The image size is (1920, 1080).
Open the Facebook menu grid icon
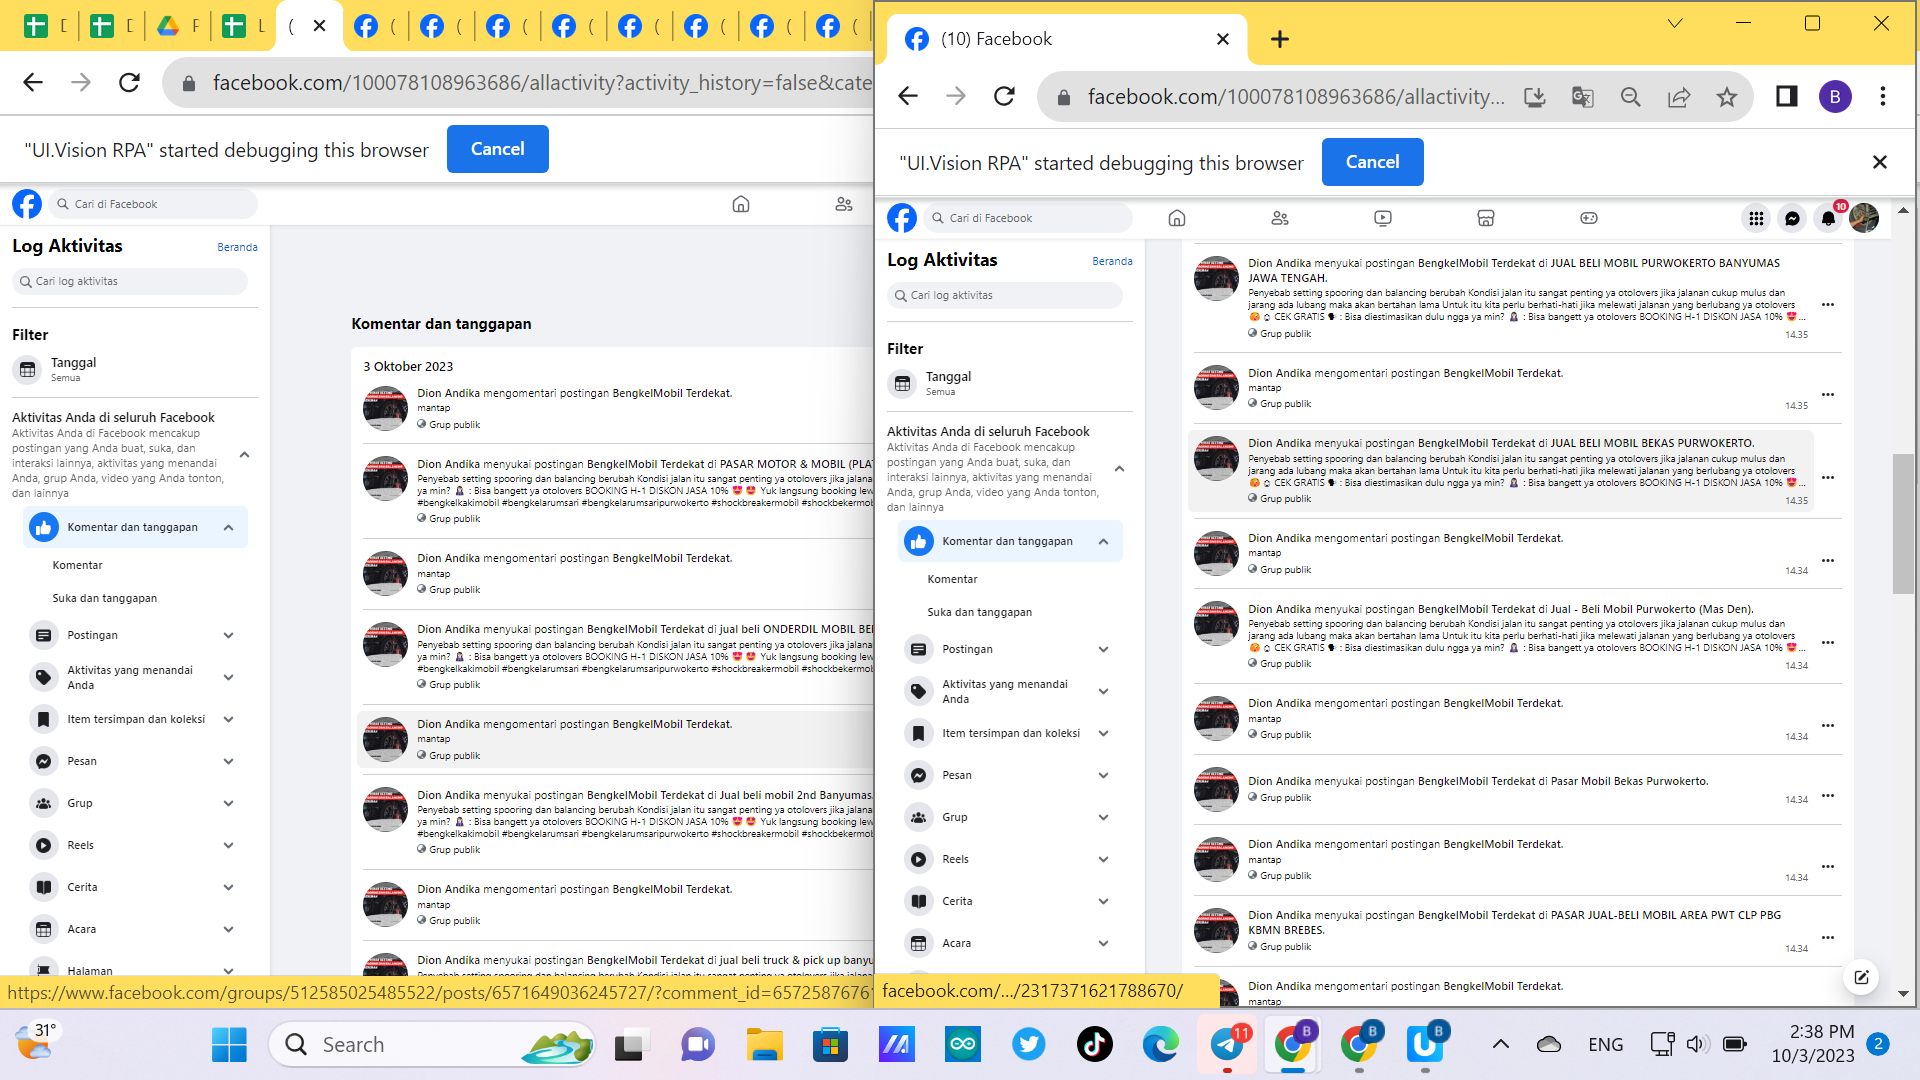point(1756,218)
